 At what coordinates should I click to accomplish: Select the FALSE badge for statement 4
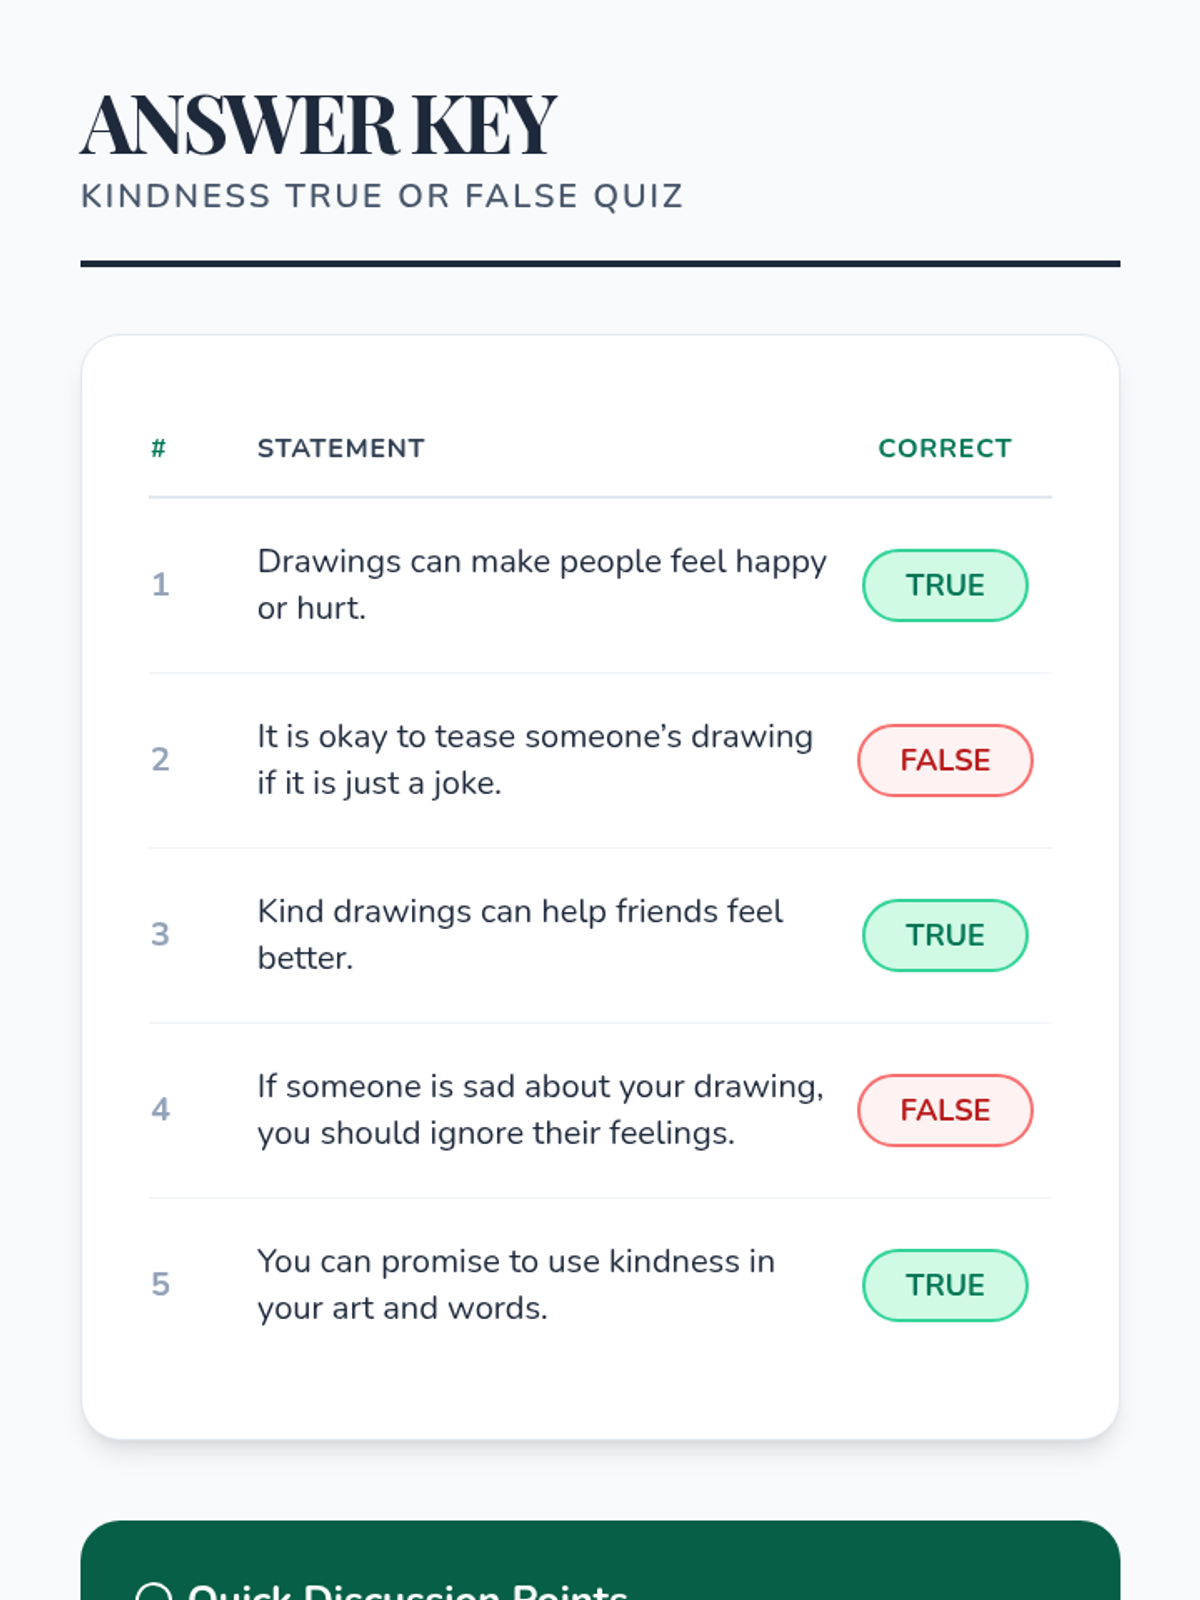pos(945,1110)
